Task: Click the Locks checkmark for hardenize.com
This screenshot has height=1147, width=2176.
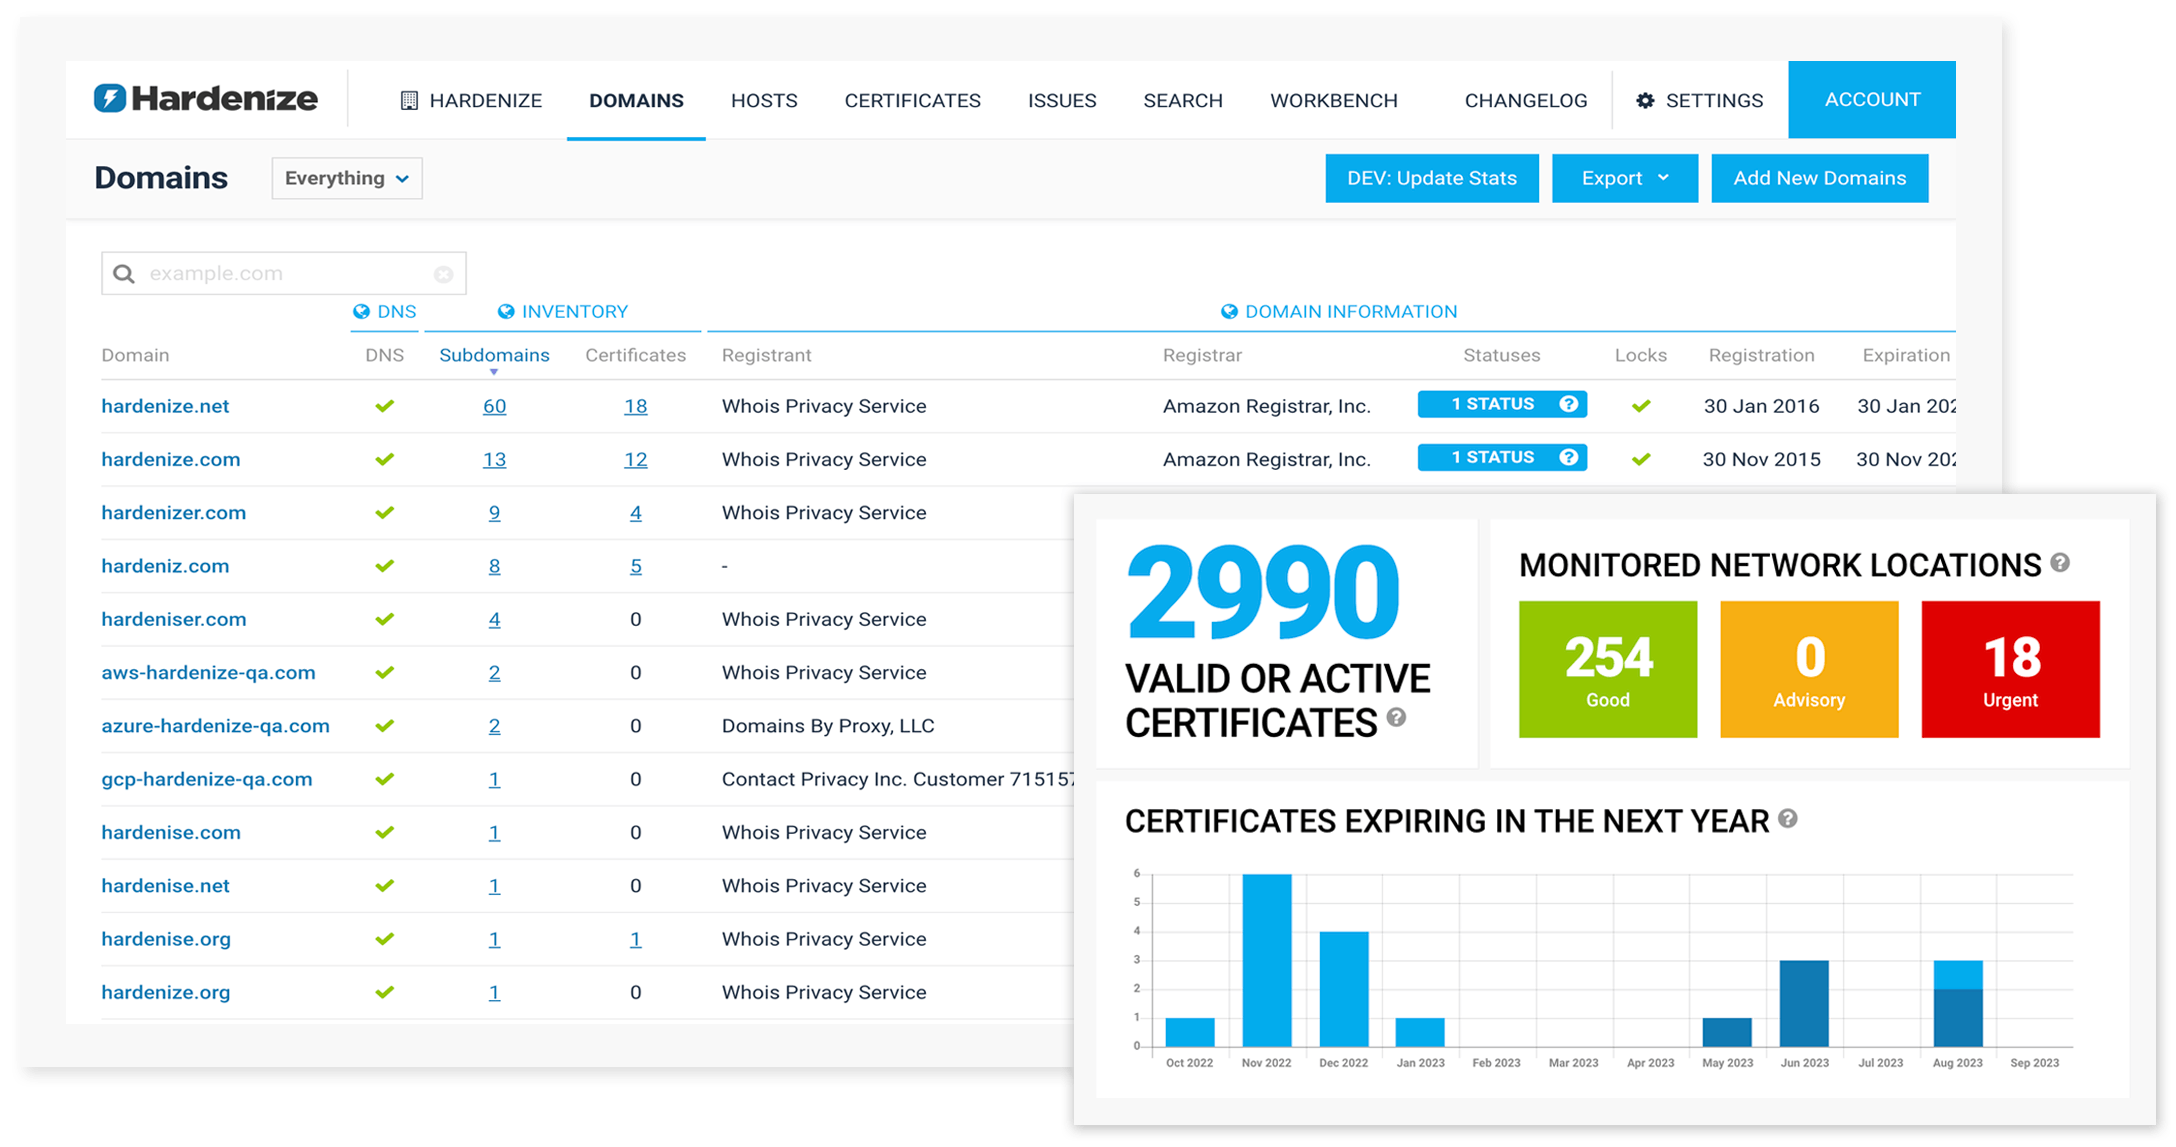Action: (1641, 459)
